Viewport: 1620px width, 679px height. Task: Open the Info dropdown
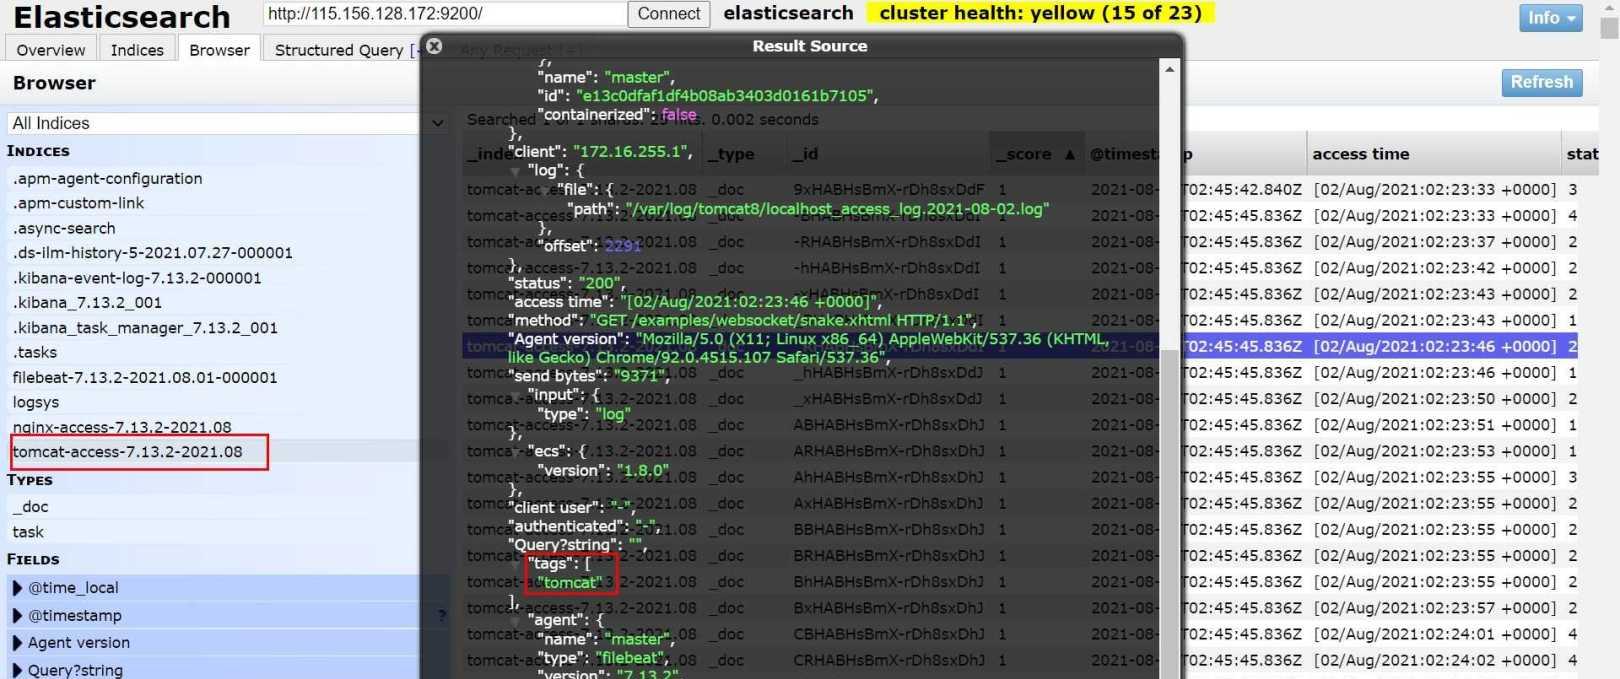click(1551, 18)
